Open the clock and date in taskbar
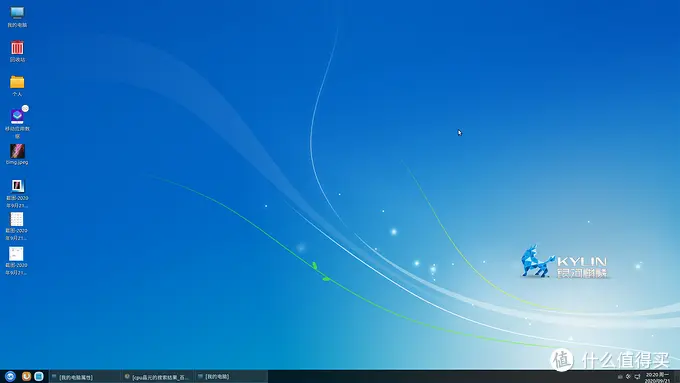This screenshot has height=383, width=680. [657, 377]
